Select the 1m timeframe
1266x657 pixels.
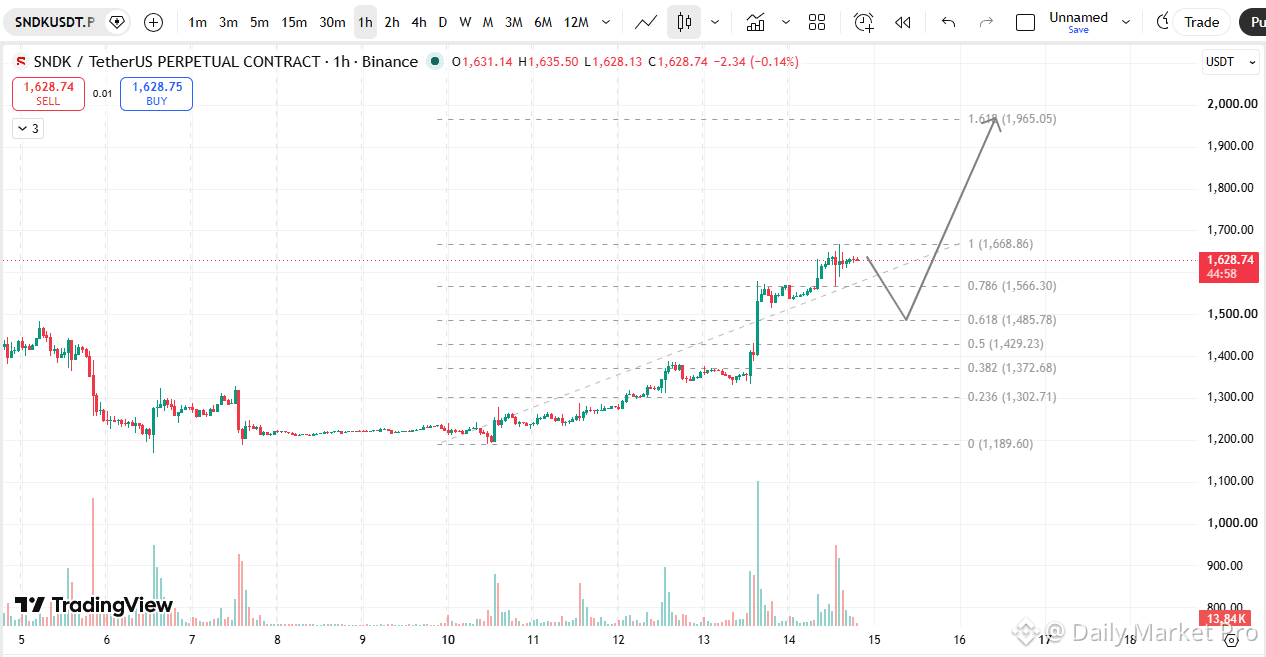pyautogui.click(x=198, y=22)
